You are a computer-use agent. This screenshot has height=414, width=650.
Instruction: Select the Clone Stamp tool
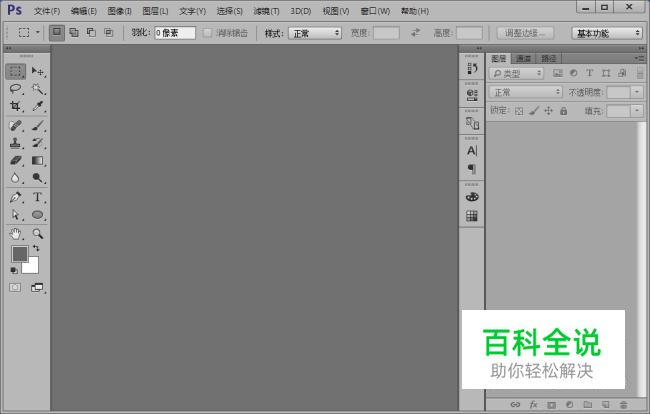click(15, 143)
